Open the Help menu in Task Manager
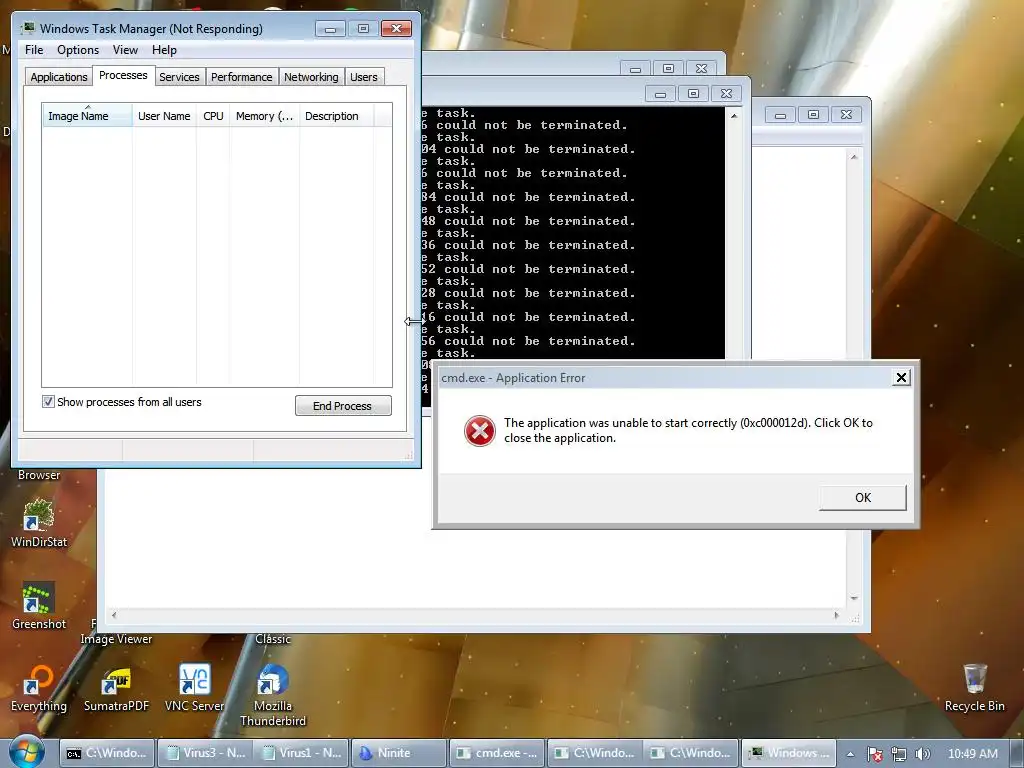The width and height of the screenshot is (1024, 768). coord(164,50)
